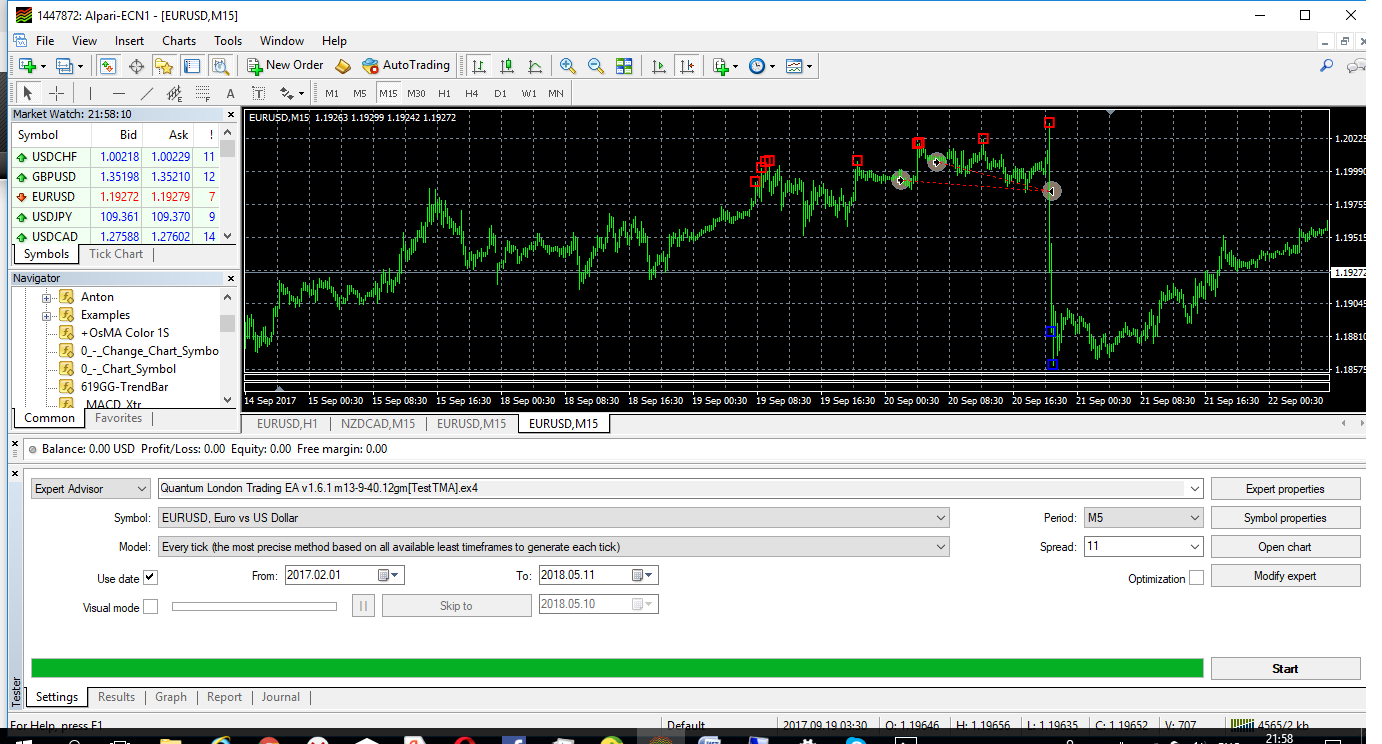Open the Profiles toolbar icon
Viewport: 1382px width, 744px height.
coord(67,66)
